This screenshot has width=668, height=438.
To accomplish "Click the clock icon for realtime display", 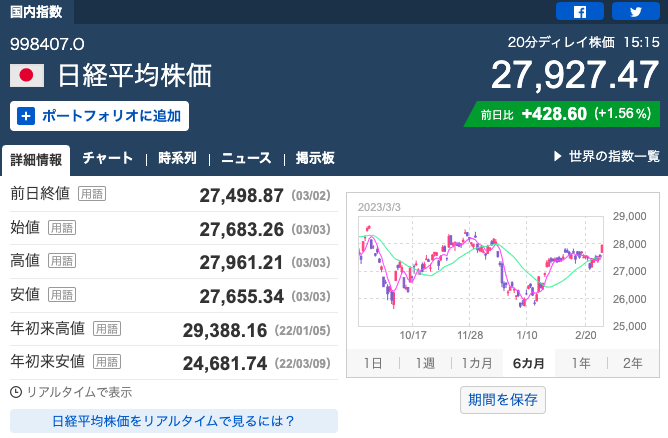I will 15,392.
